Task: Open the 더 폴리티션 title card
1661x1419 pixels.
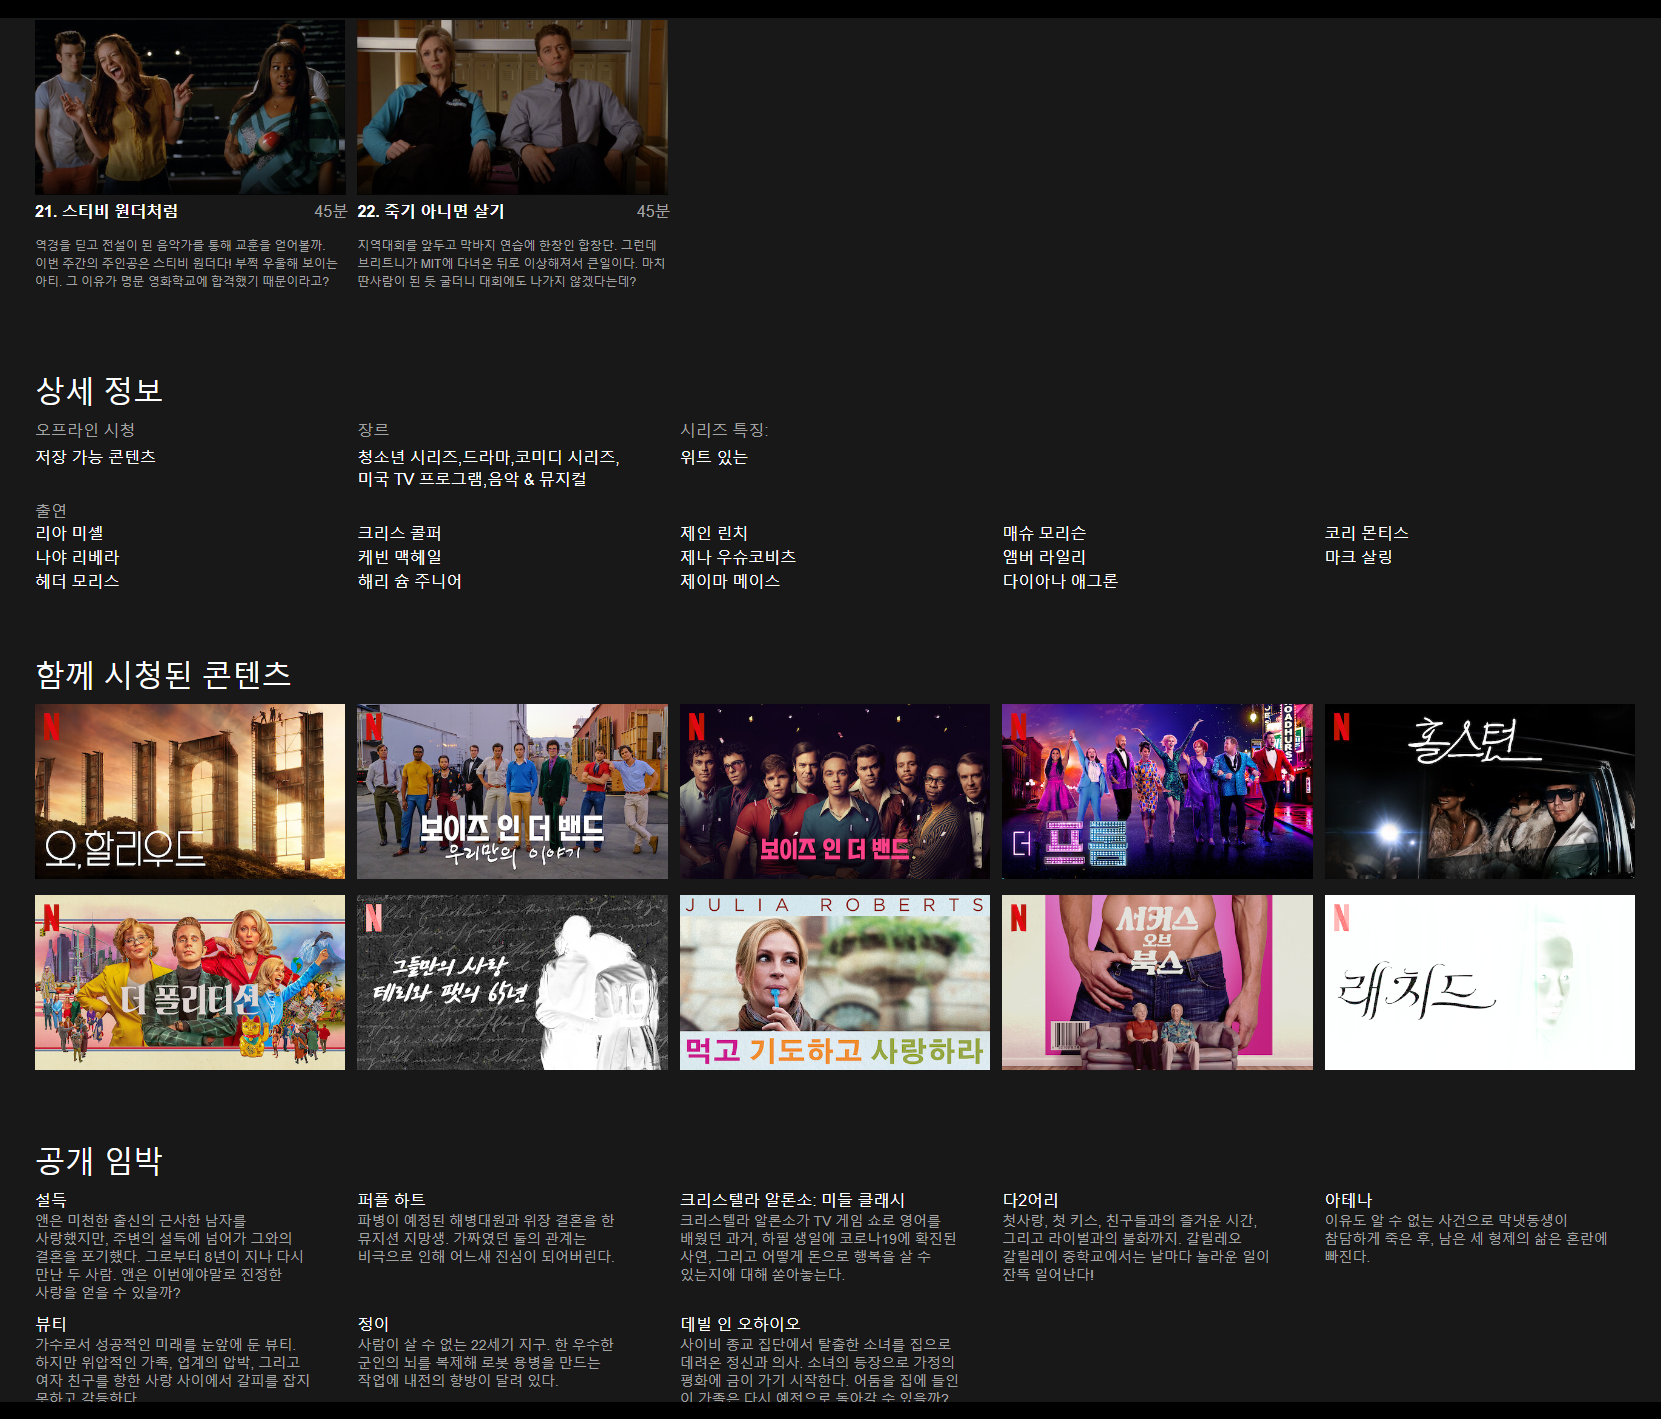Action: coord(190,982)
